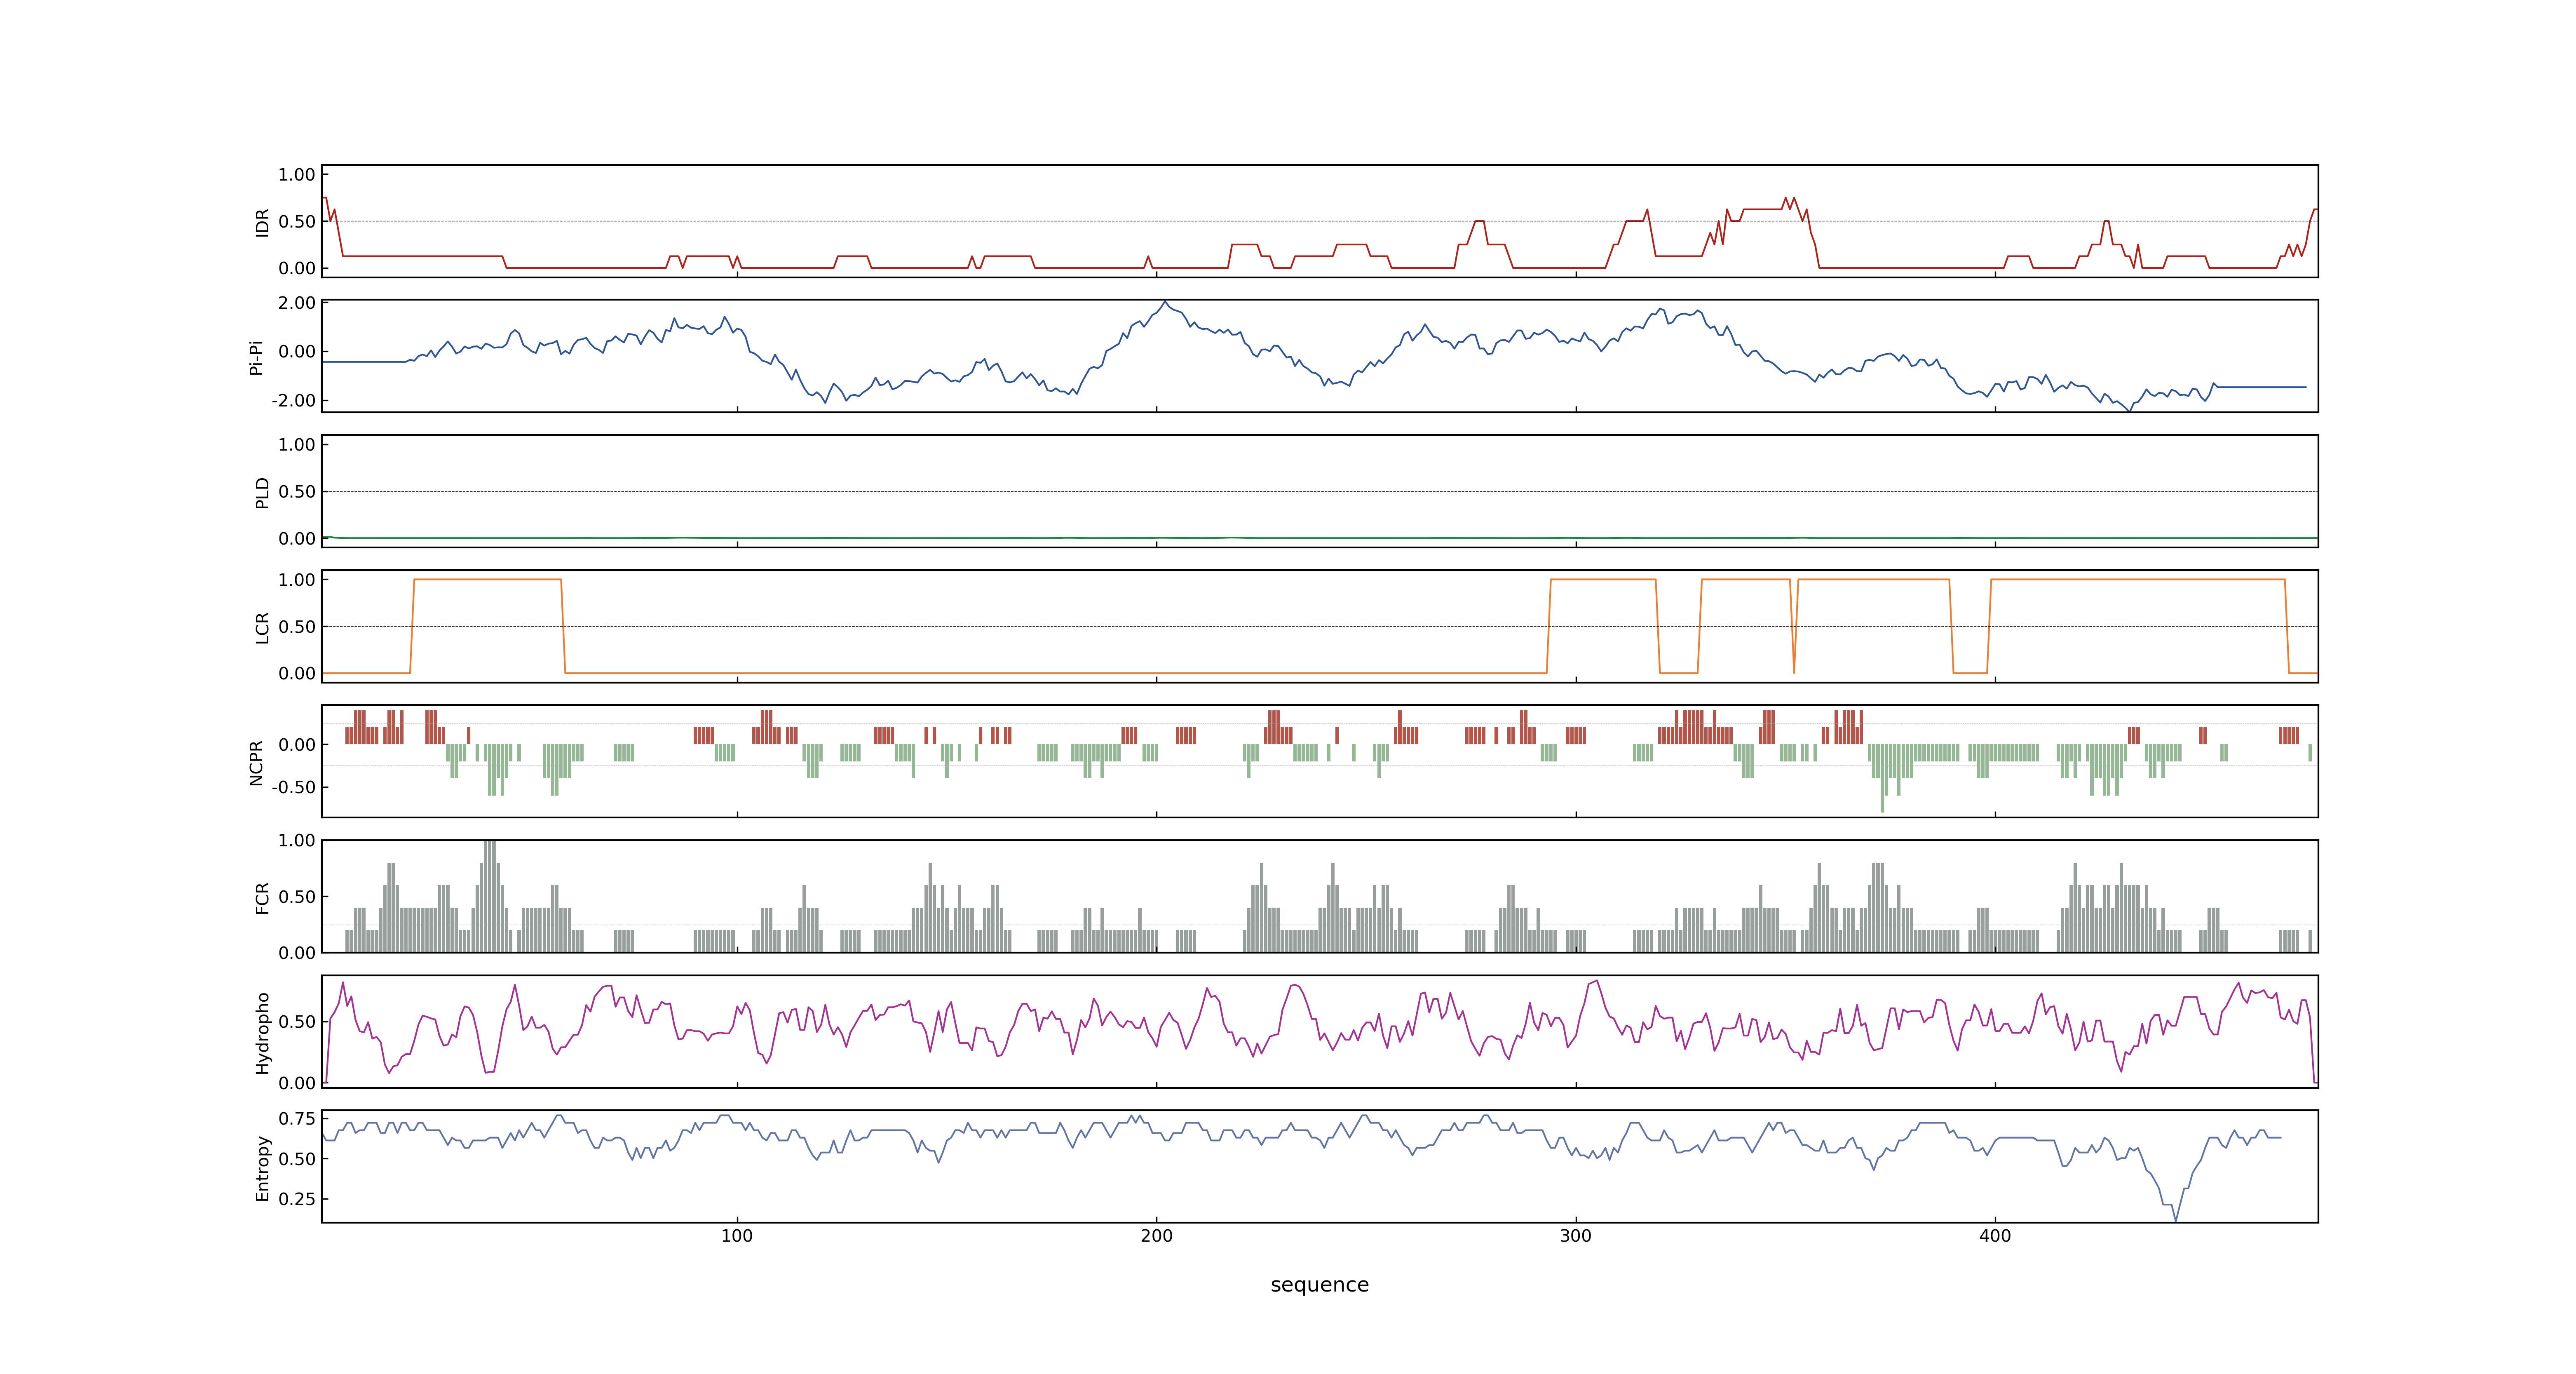
Task: Click the 1.00 tick of IDR panel
Action: 297,175
